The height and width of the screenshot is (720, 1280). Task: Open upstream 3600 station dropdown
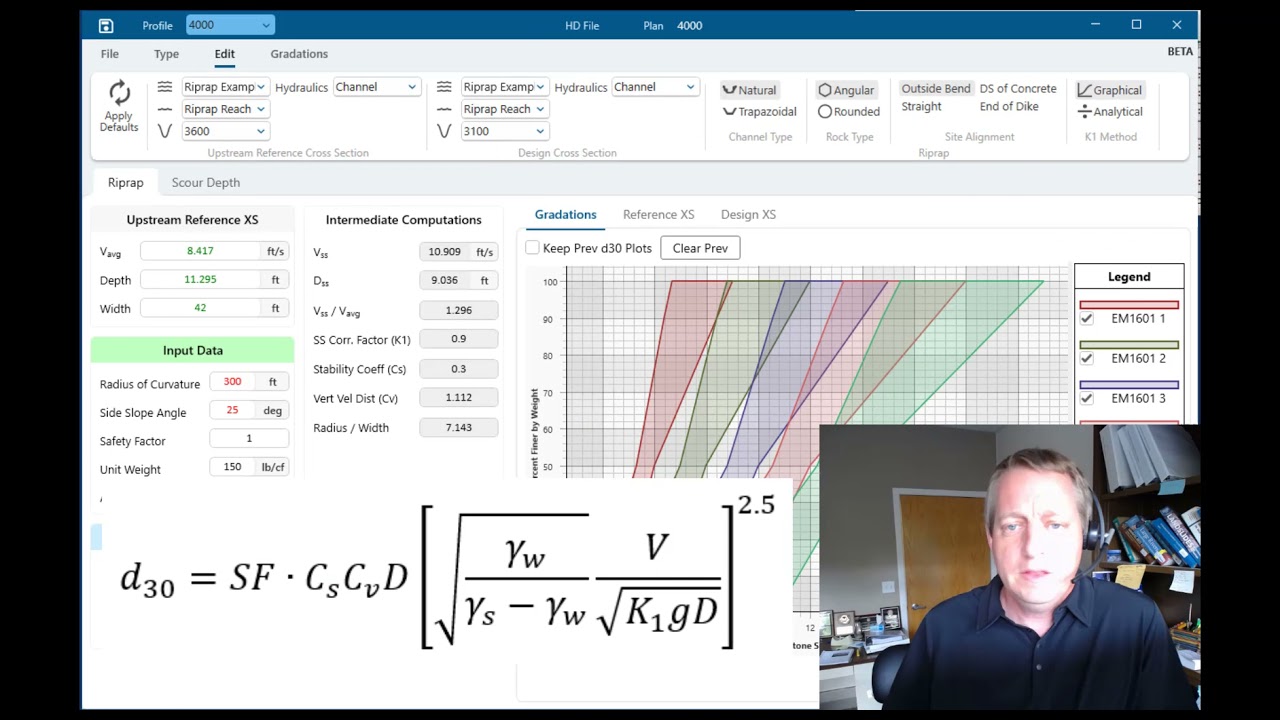coord(225,131)
